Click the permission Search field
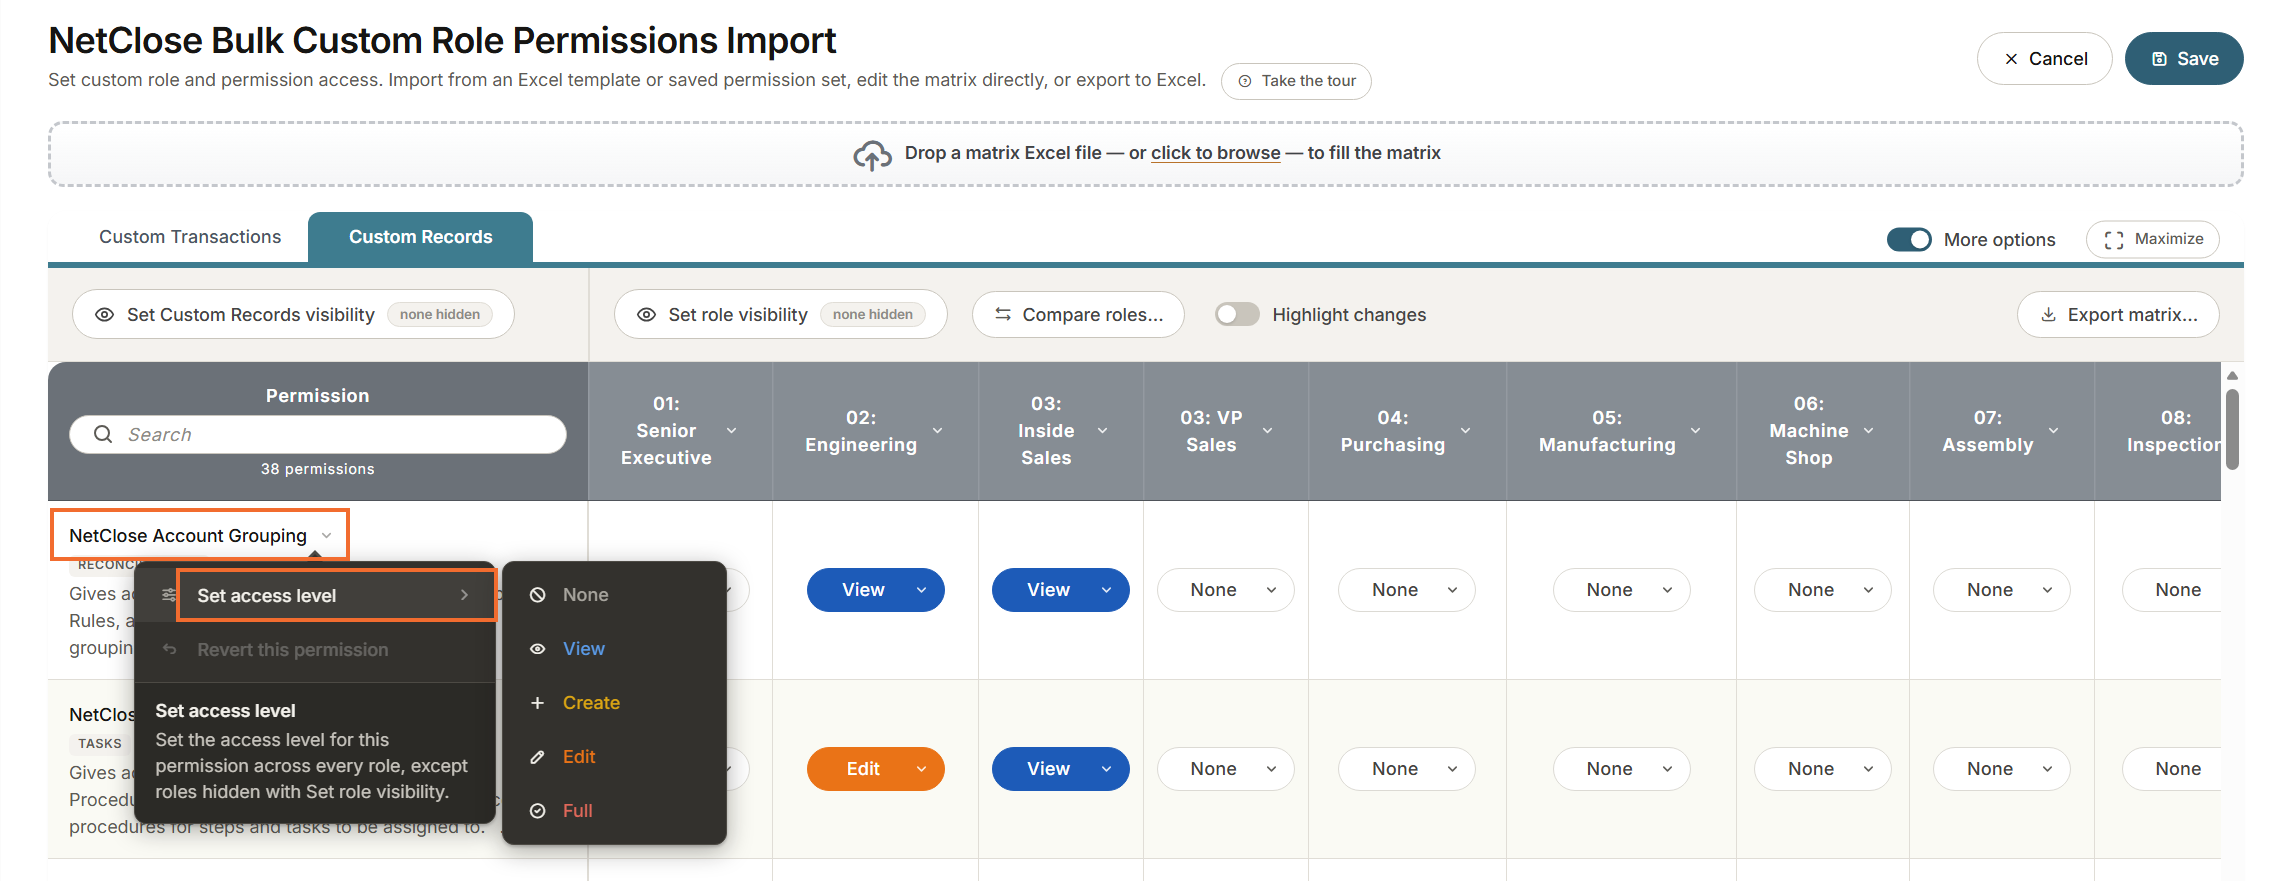Image resolution: width=2290 pixels, height=881 pixels. 318,434
